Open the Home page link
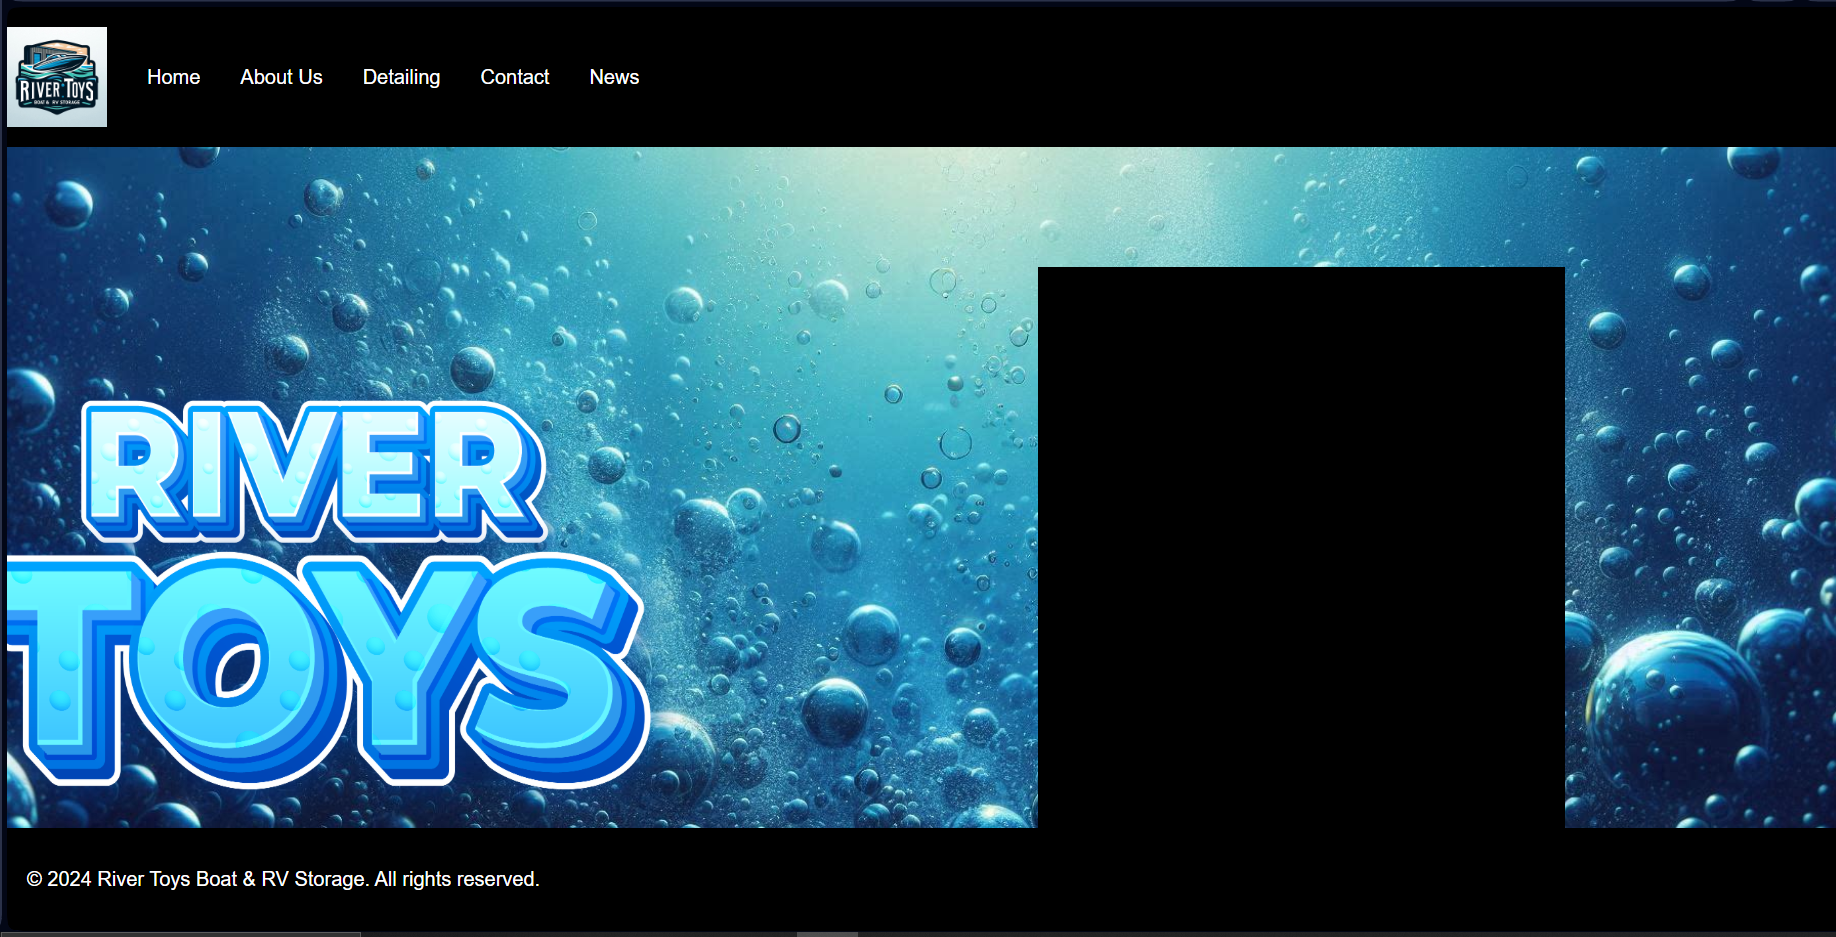Image resolution: width=1836 pixels, height=937 pixels. pos(173,77)
